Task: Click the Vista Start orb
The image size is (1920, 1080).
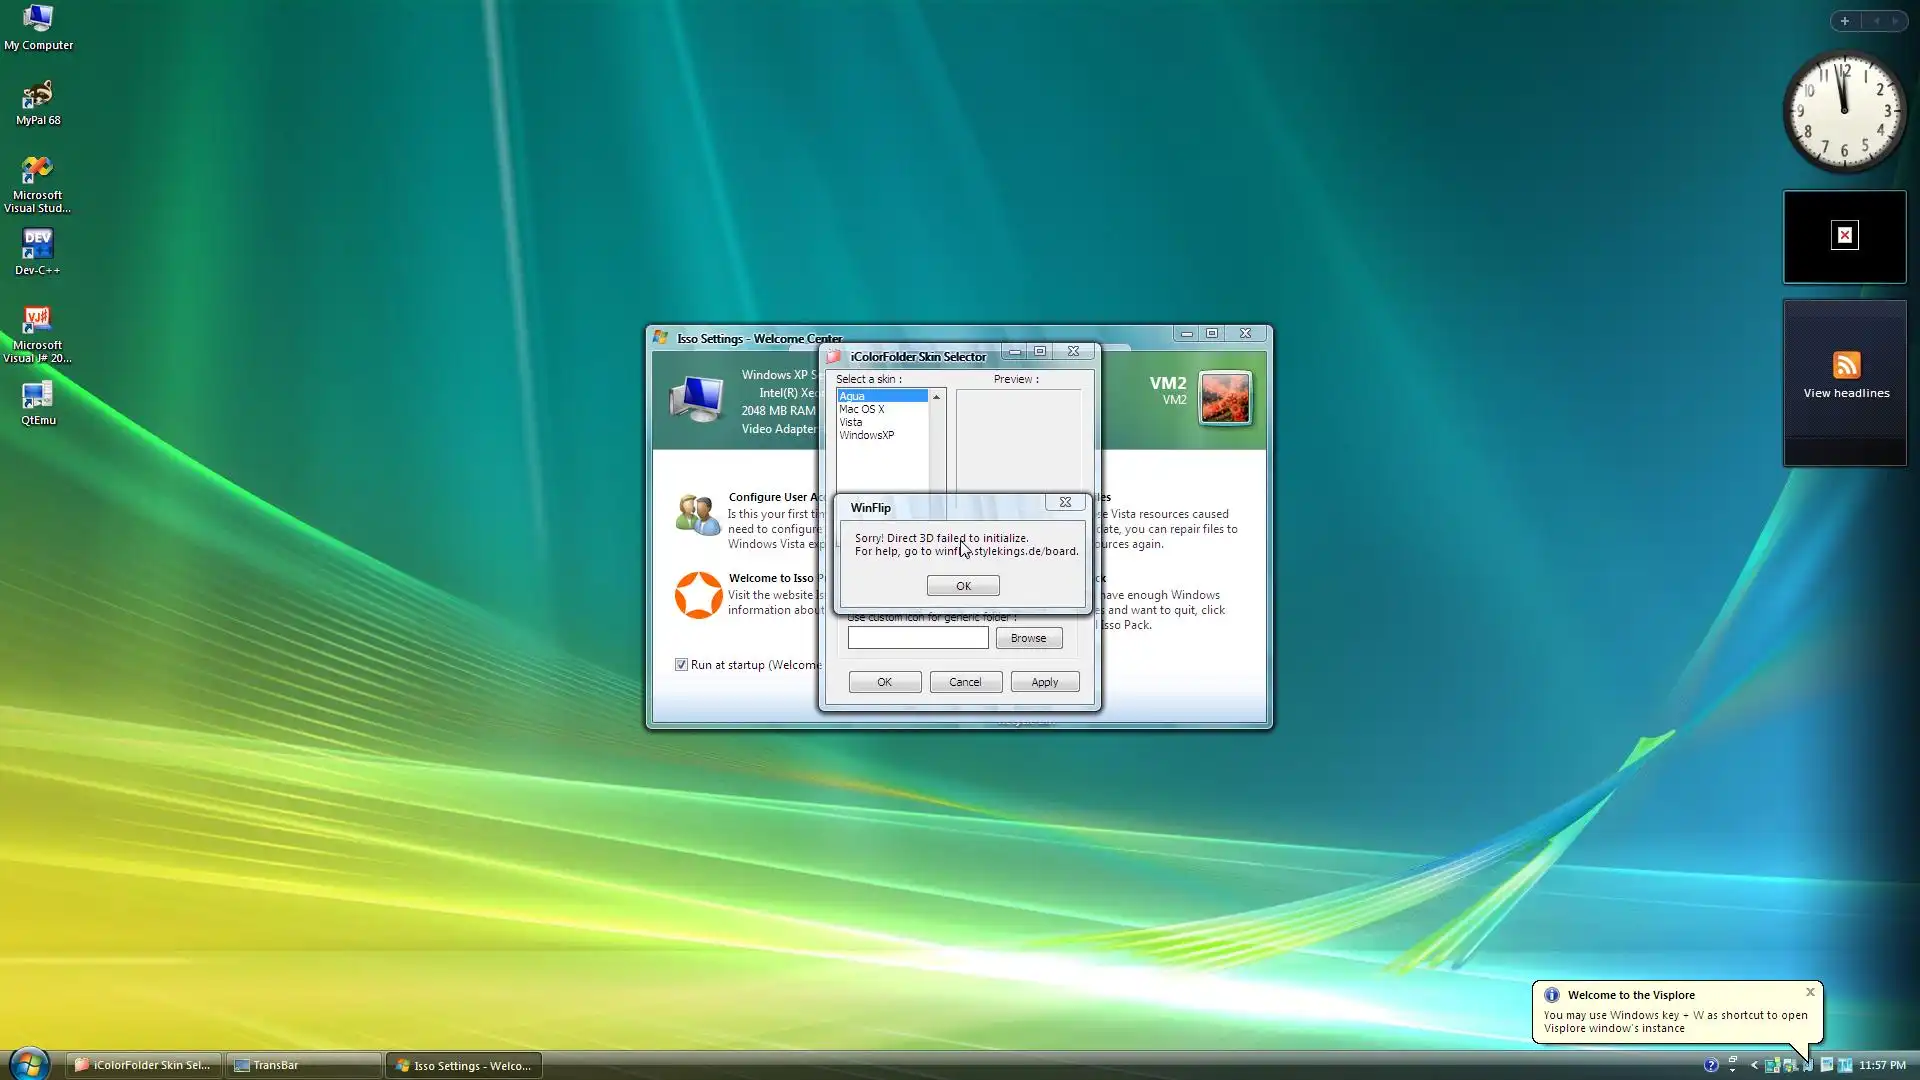Action: (29, 1064)
